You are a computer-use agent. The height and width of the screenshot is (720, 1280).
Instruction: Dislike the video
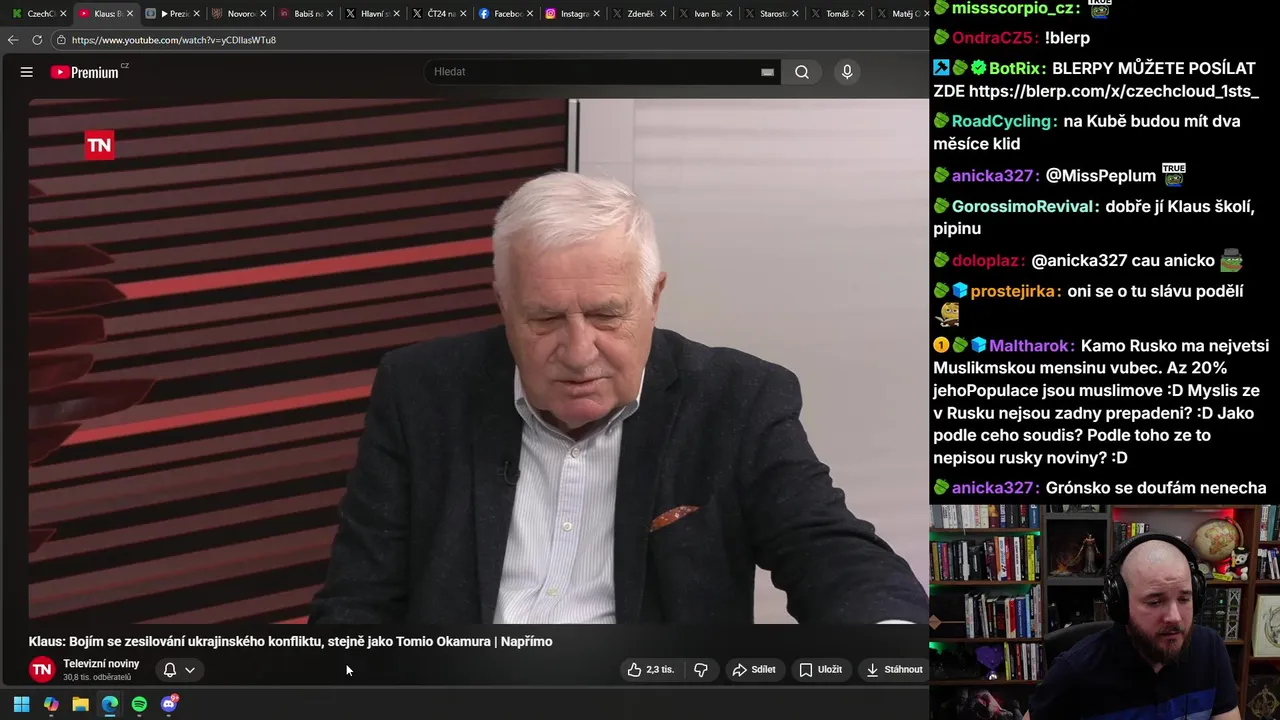[x=701, y=670]
